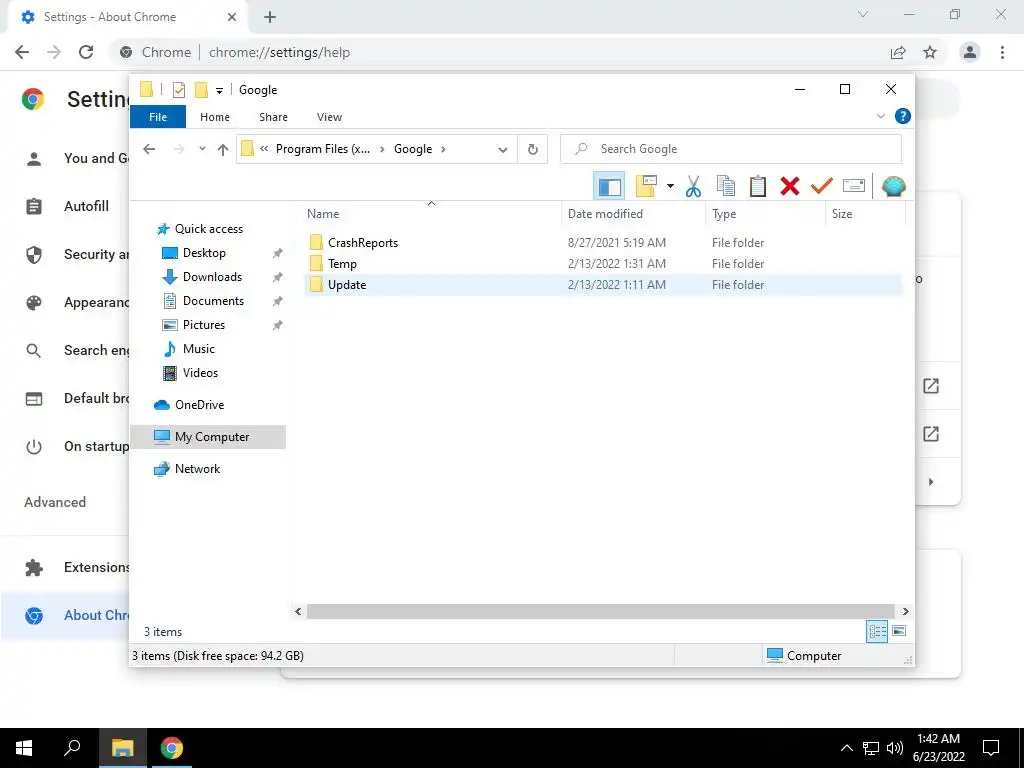Open the New folder dropdown arrow

tap(670, 187)
